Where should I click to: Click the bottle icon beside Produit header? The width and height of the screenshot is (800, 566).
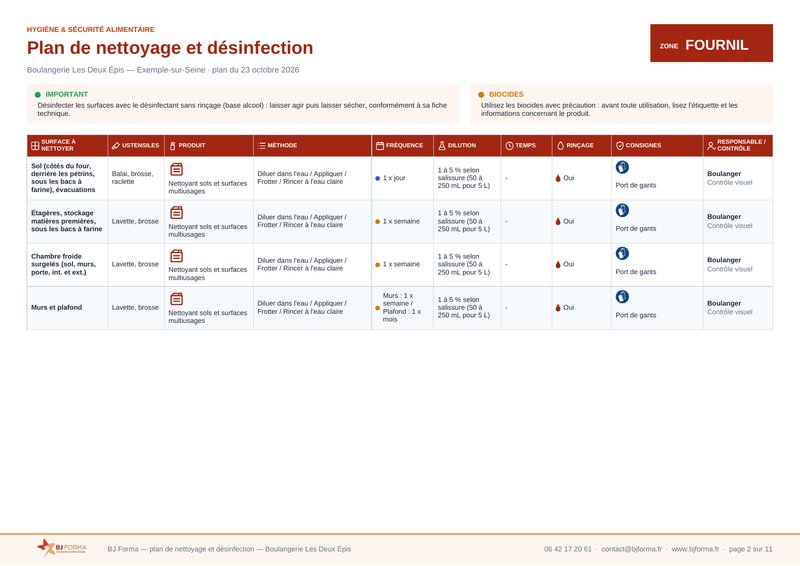pos(172,146)
